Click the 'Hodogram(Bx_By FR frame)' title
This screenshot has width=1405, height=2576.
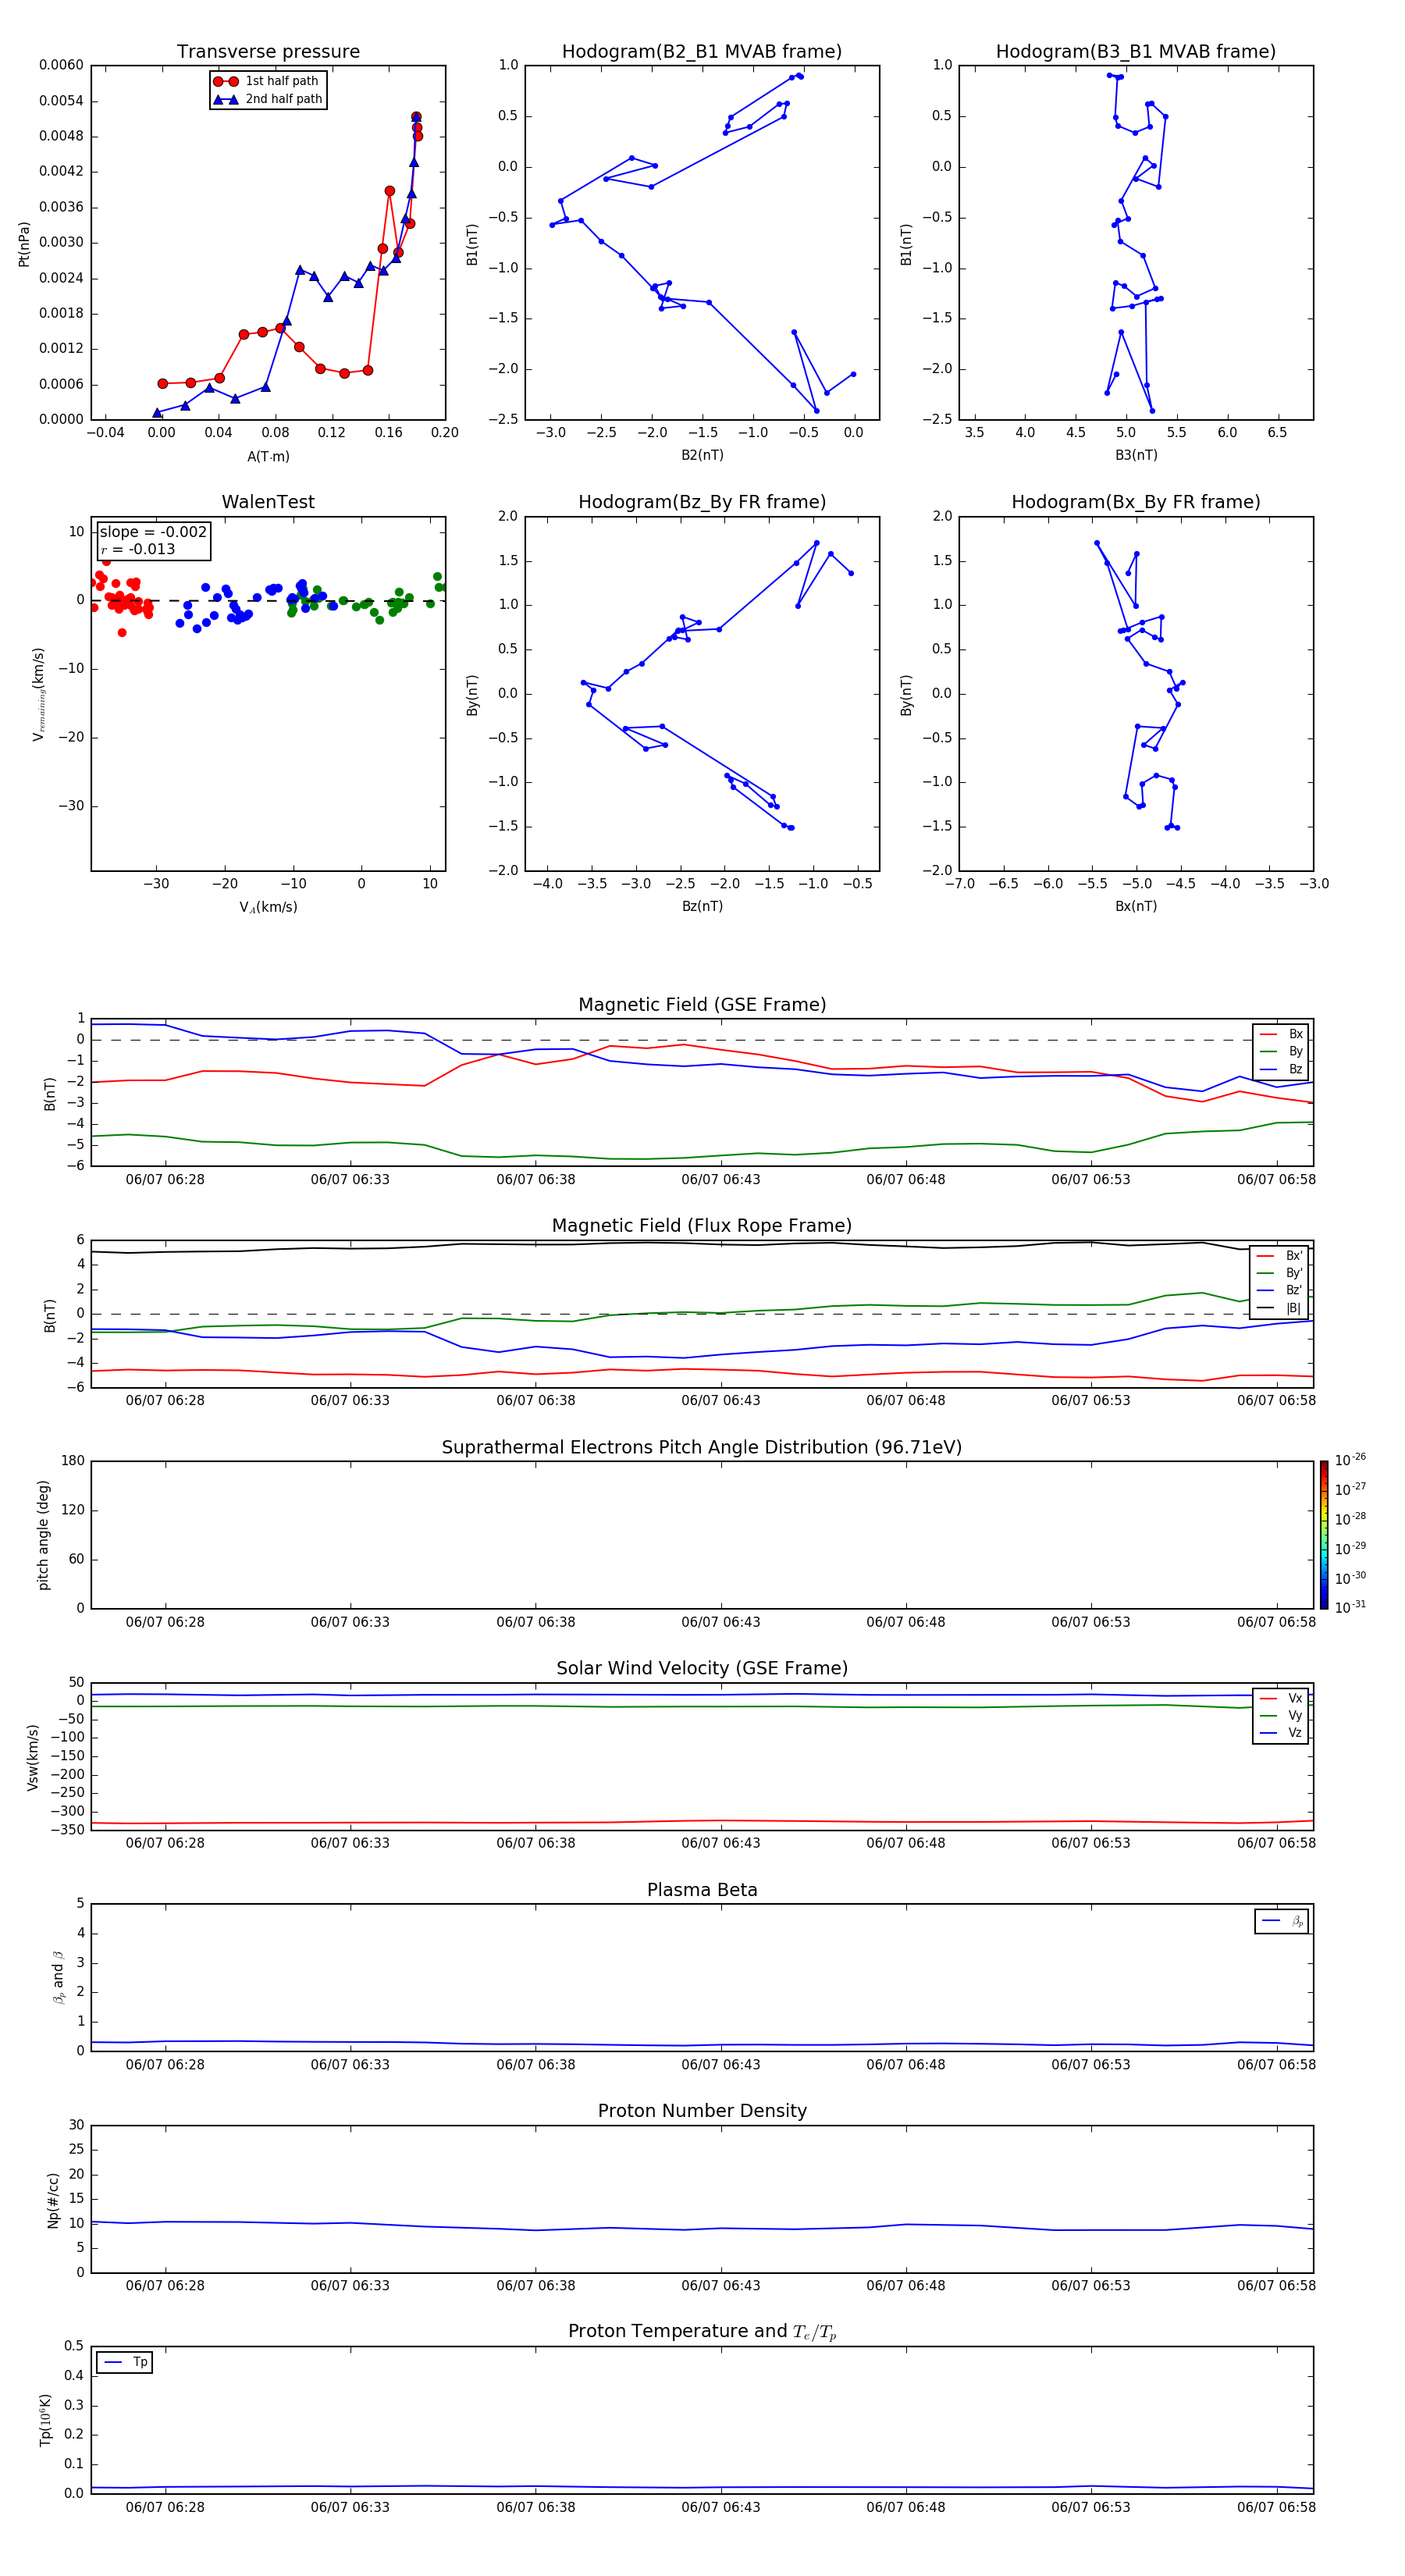[x=1136, y=502]
